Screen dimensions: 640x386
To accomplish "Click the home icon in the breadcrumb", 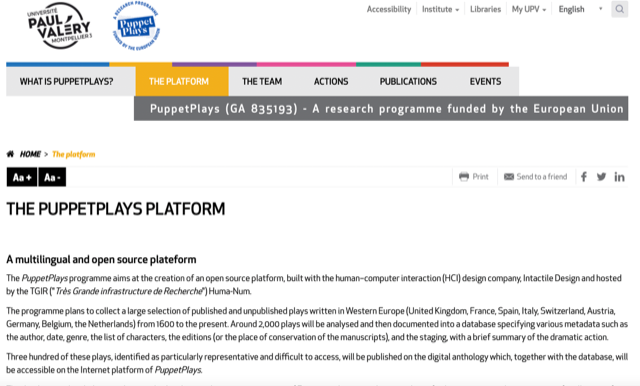I will 10,154.
